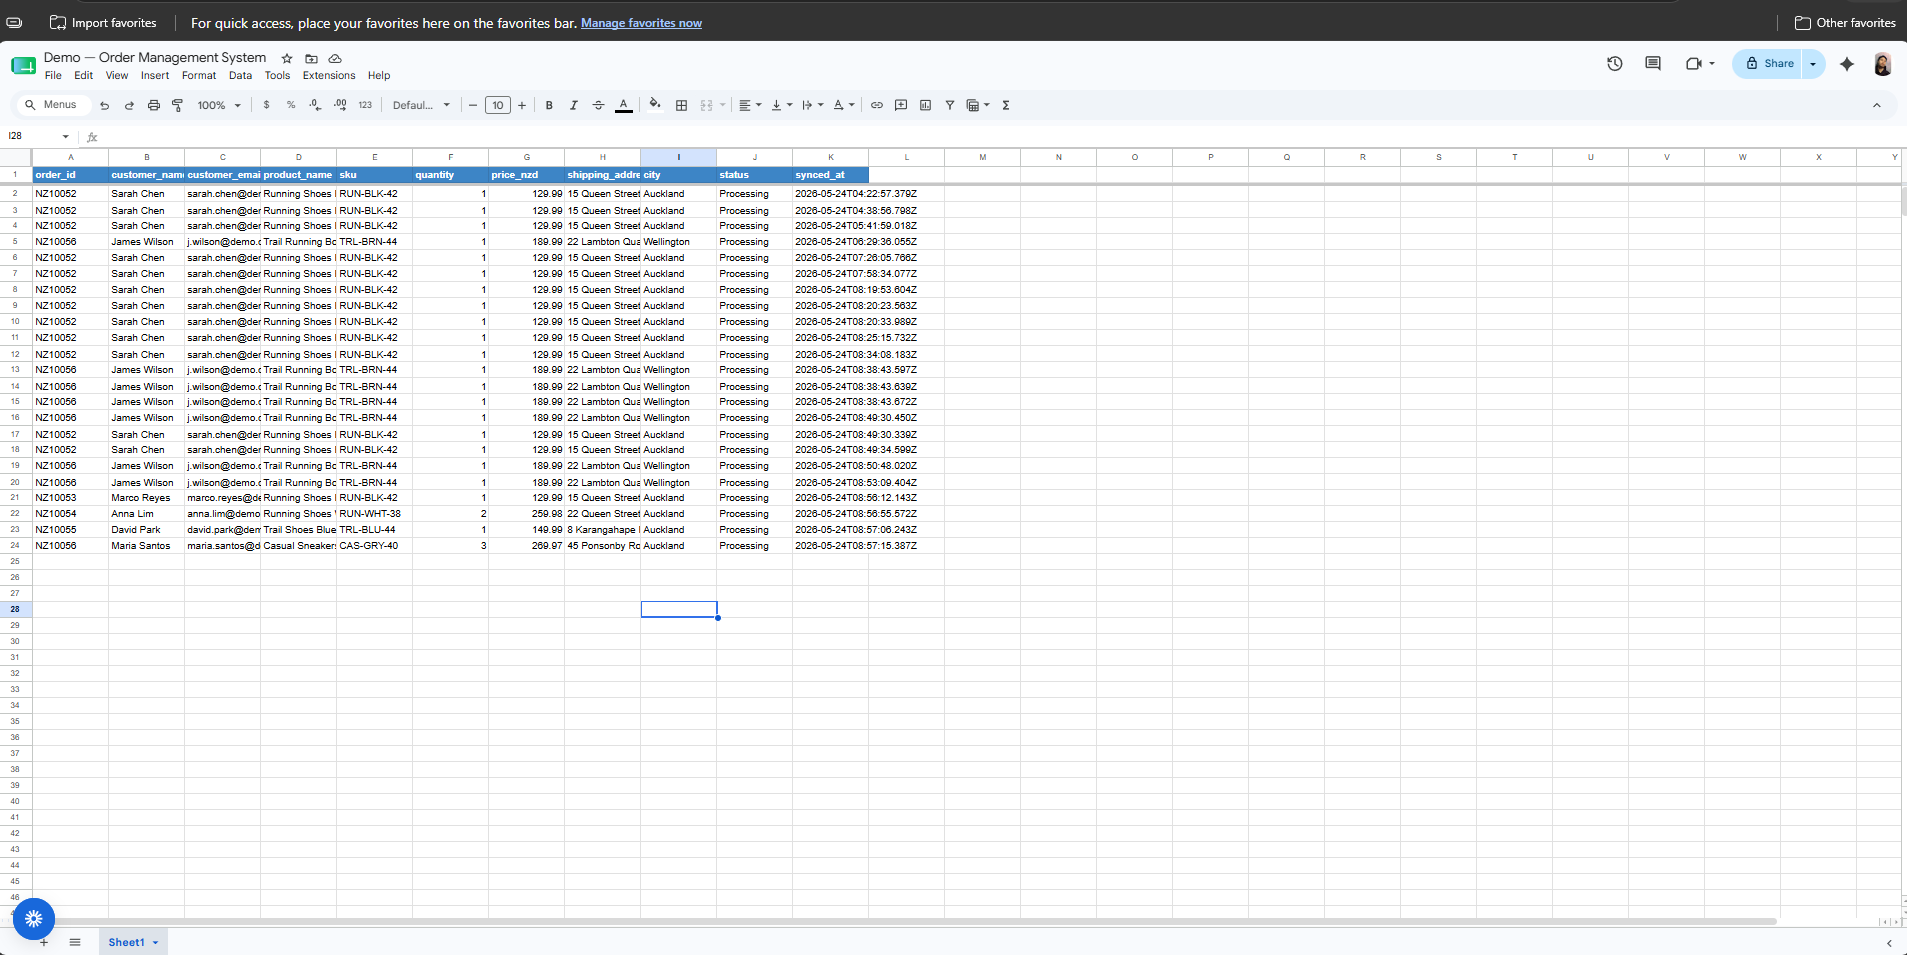Click the Share button
The width and height of the screenshot is (1907, 955).
[1768, 63]
